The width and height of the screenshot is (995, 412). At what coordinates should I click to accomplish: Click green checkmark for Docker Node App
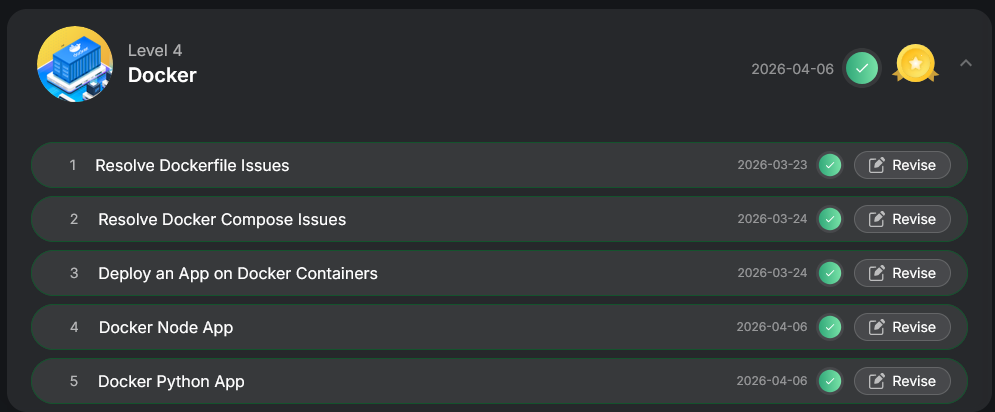829,327
